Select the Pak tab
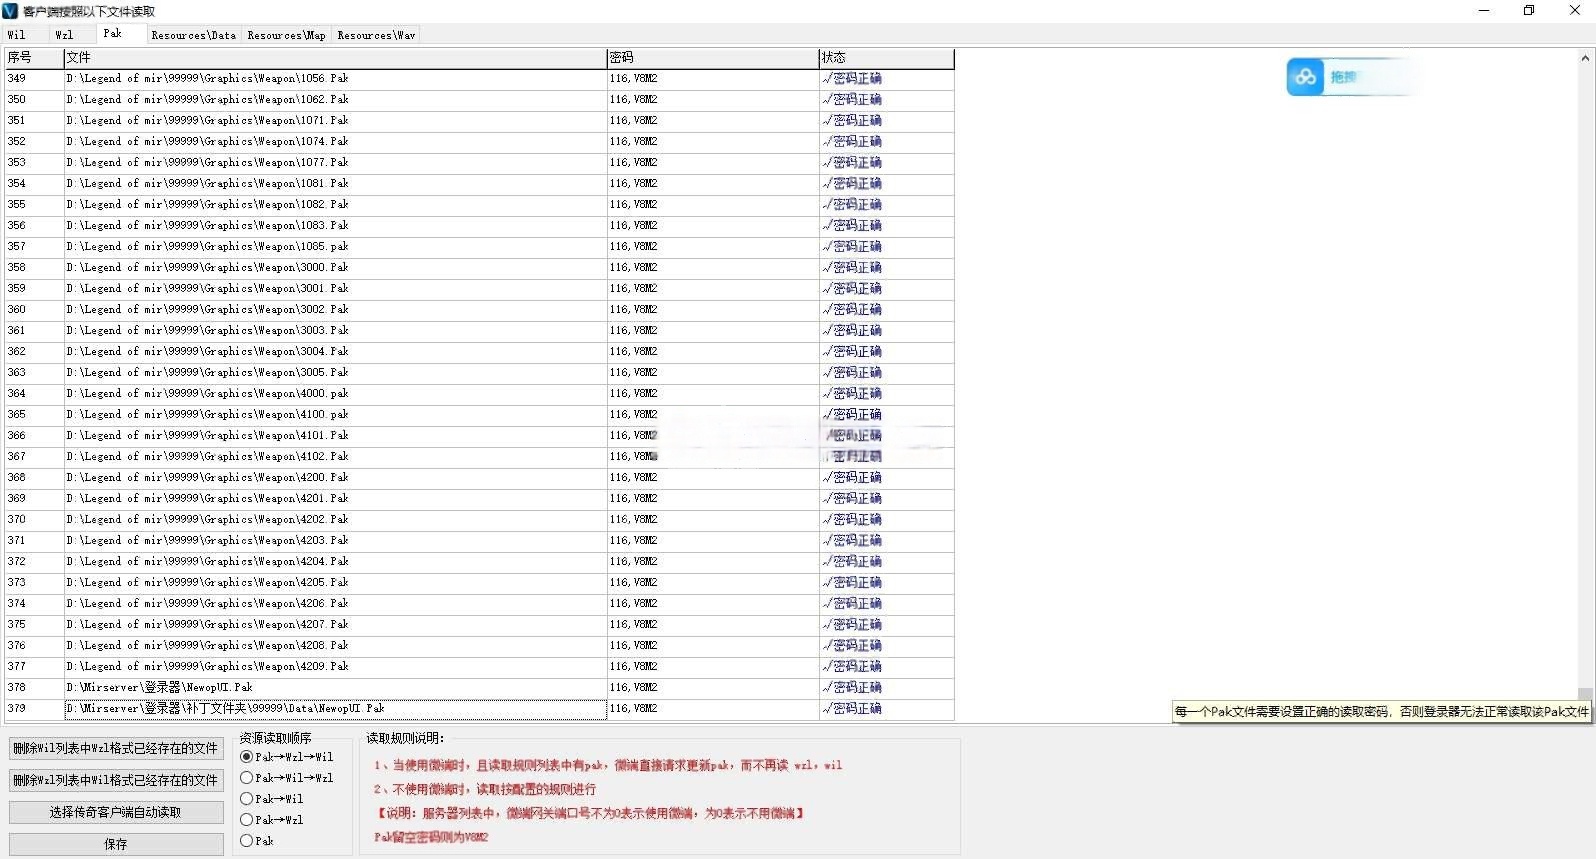The image size is (1596, 859). point(113,34)
